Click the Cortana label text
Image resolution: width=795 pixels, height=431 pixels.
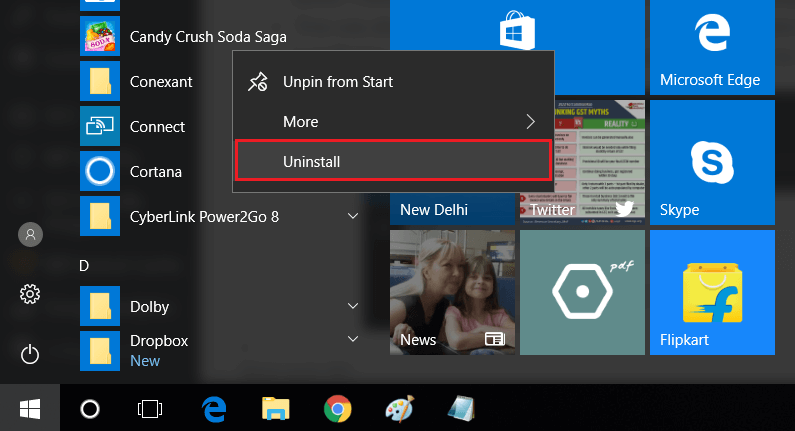point(156,172)
